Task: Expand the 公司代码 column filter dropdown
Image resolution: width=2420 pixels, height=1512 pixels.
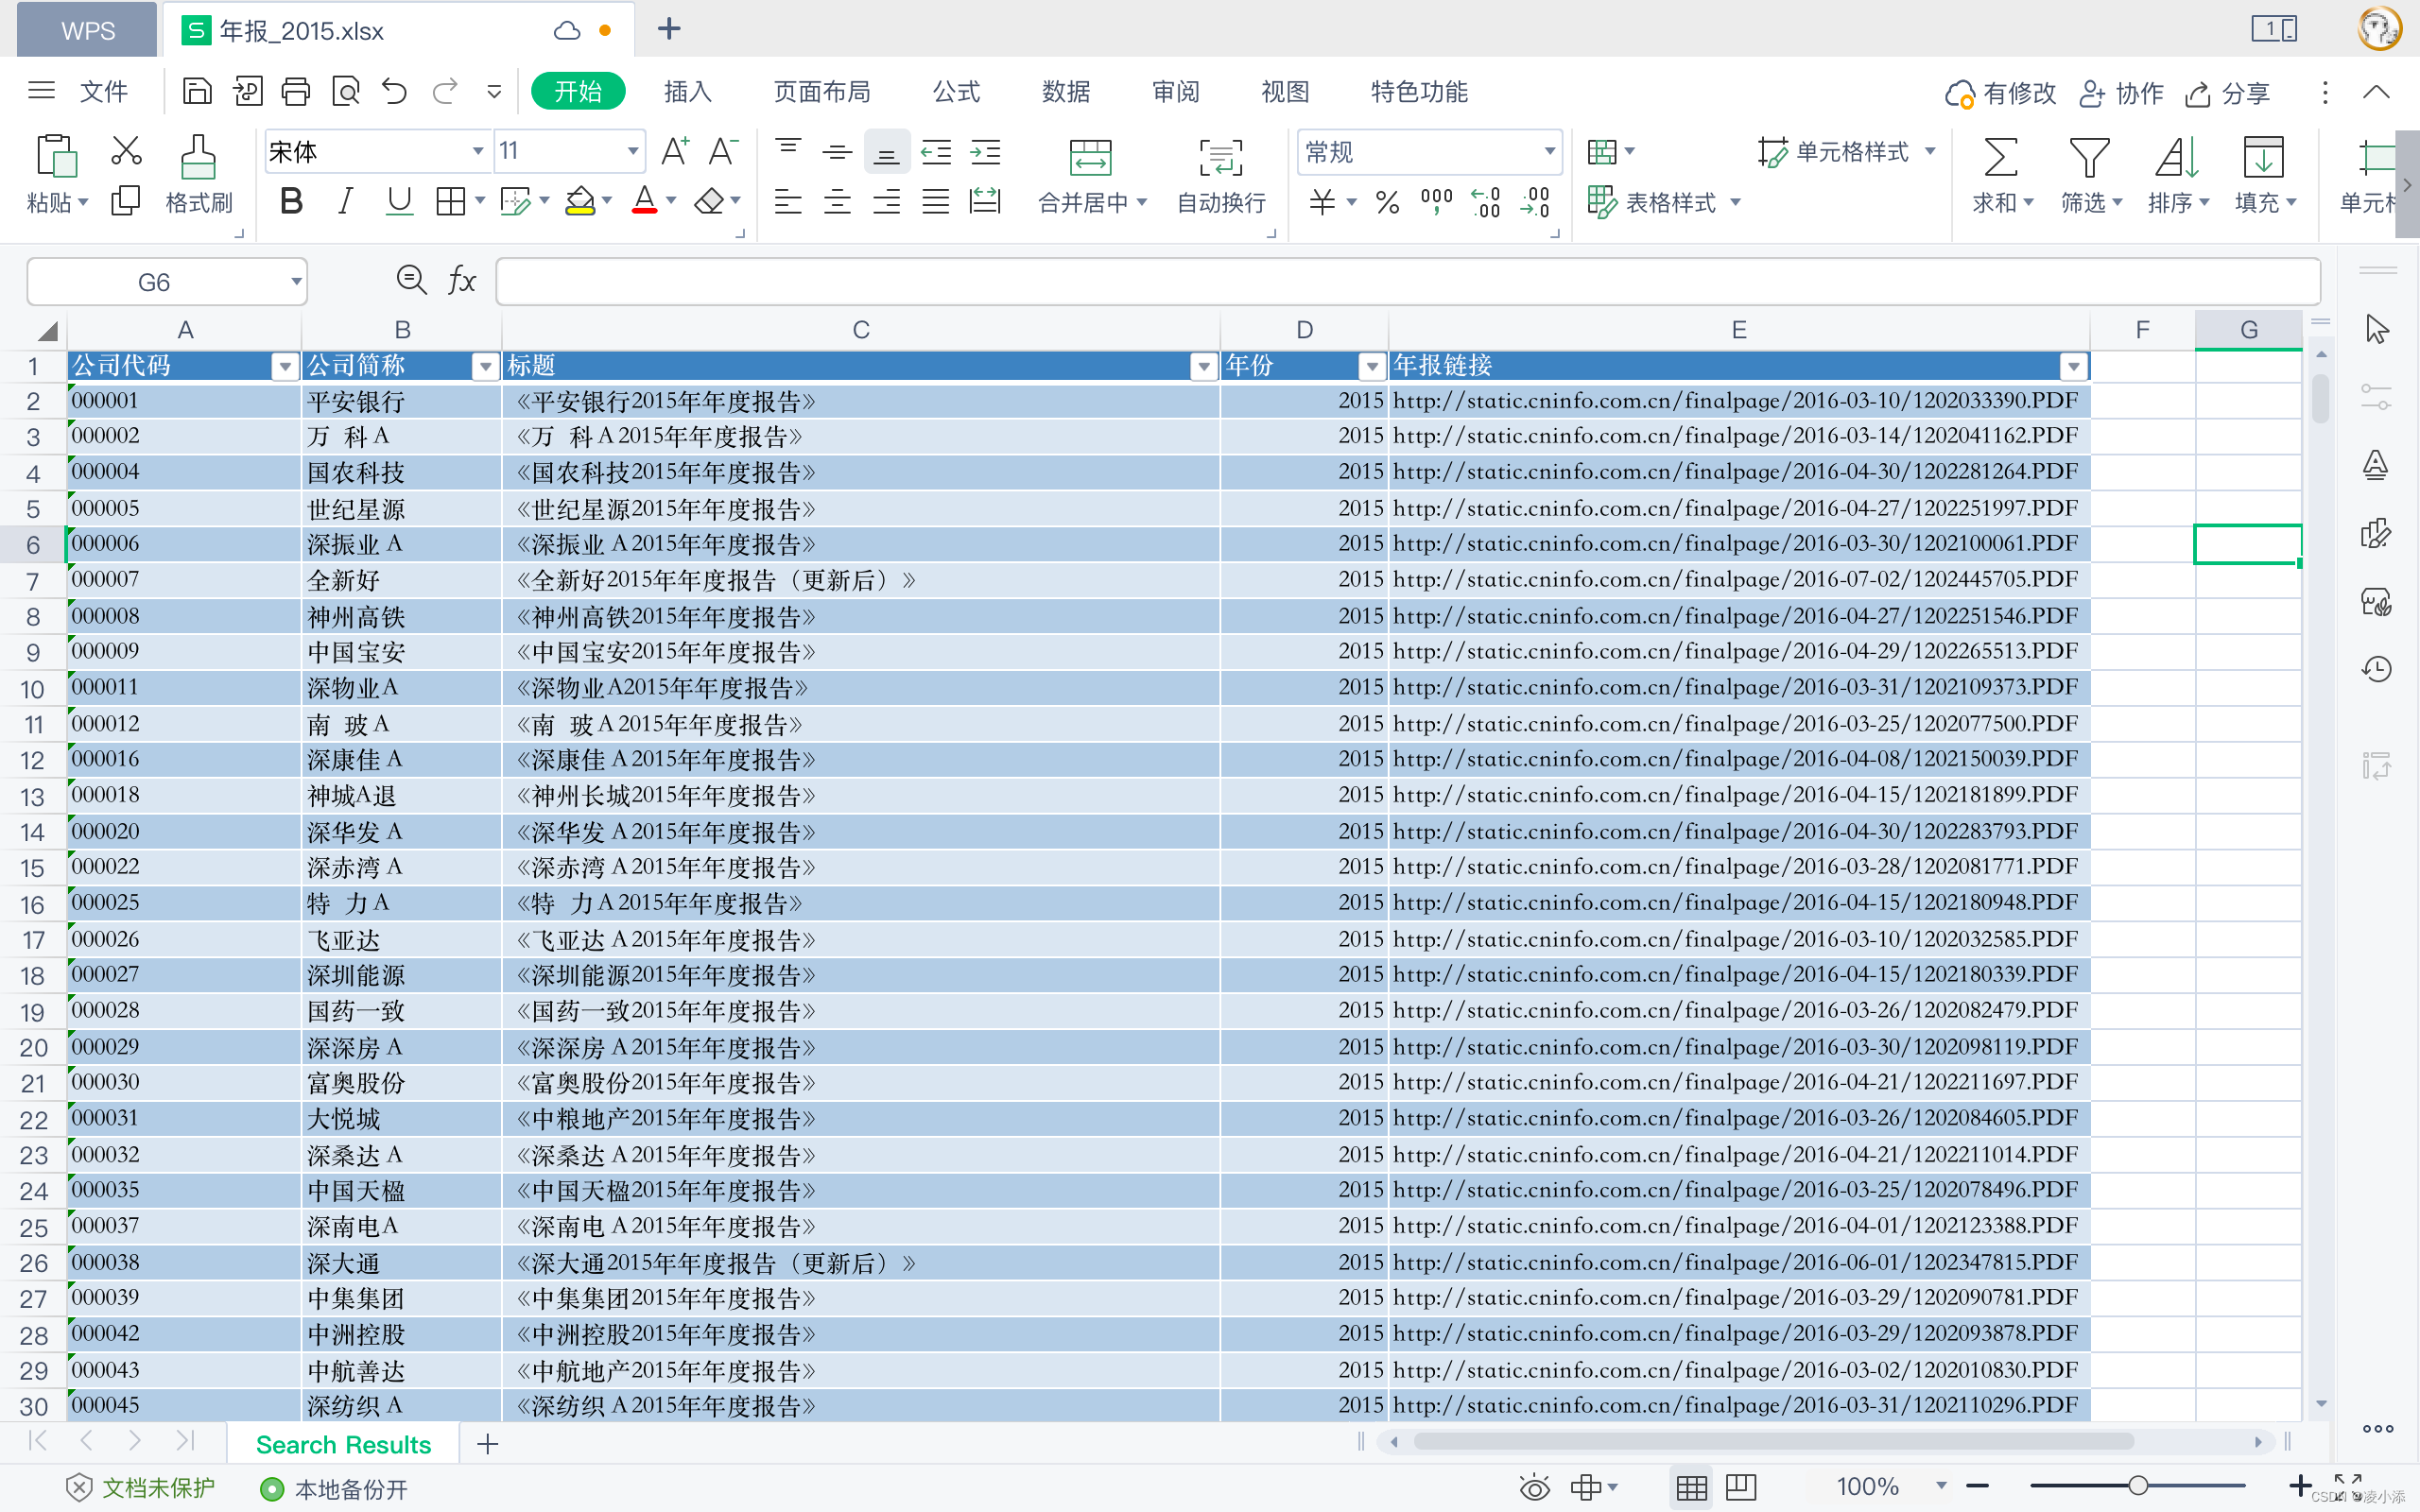Action: tap(284, 364)
